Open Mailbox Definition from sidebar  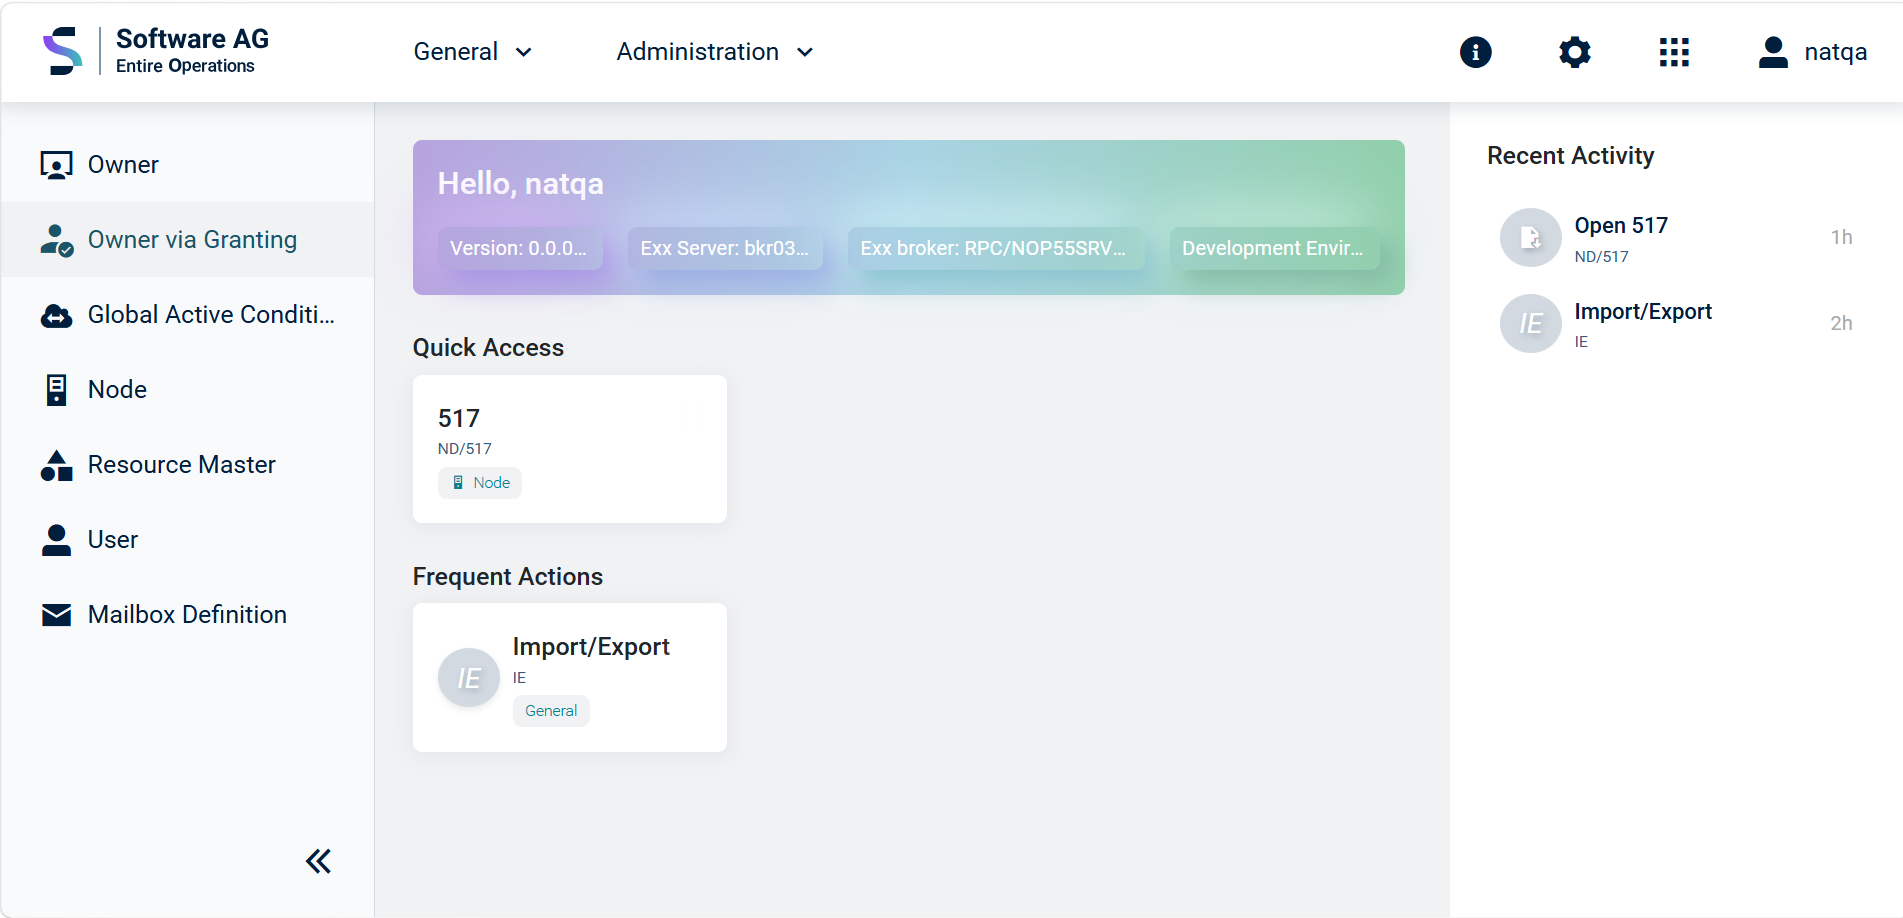tap(188, 615)
